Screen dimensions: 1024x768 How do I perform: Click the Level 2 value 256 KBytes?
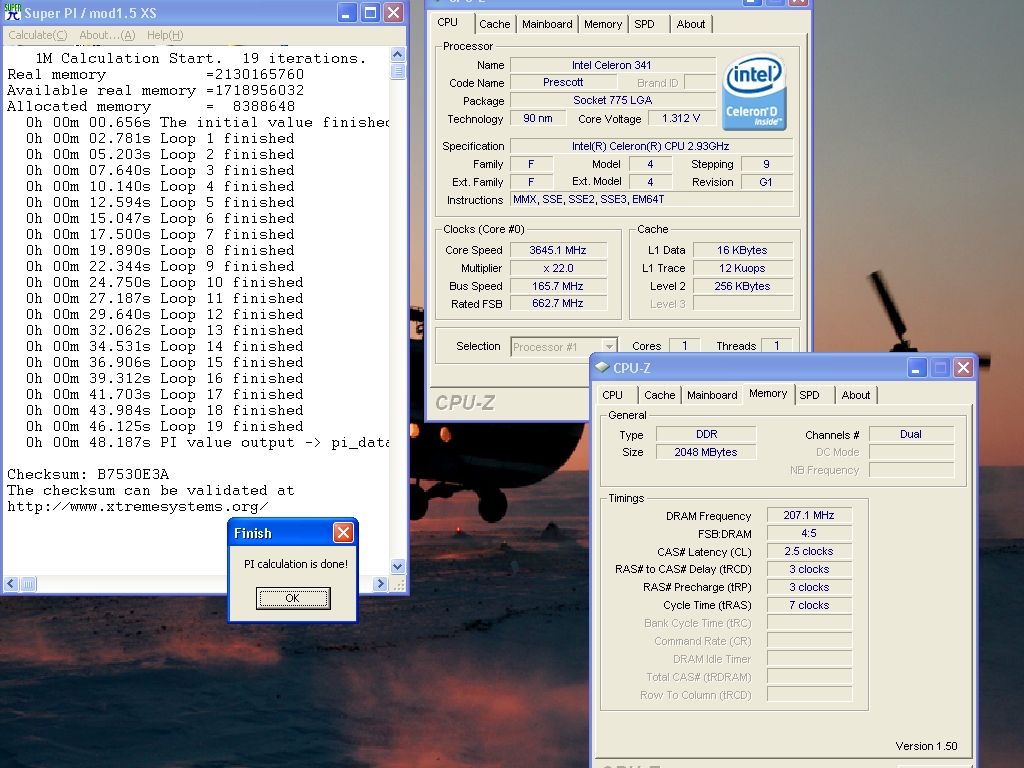(743, 286)
